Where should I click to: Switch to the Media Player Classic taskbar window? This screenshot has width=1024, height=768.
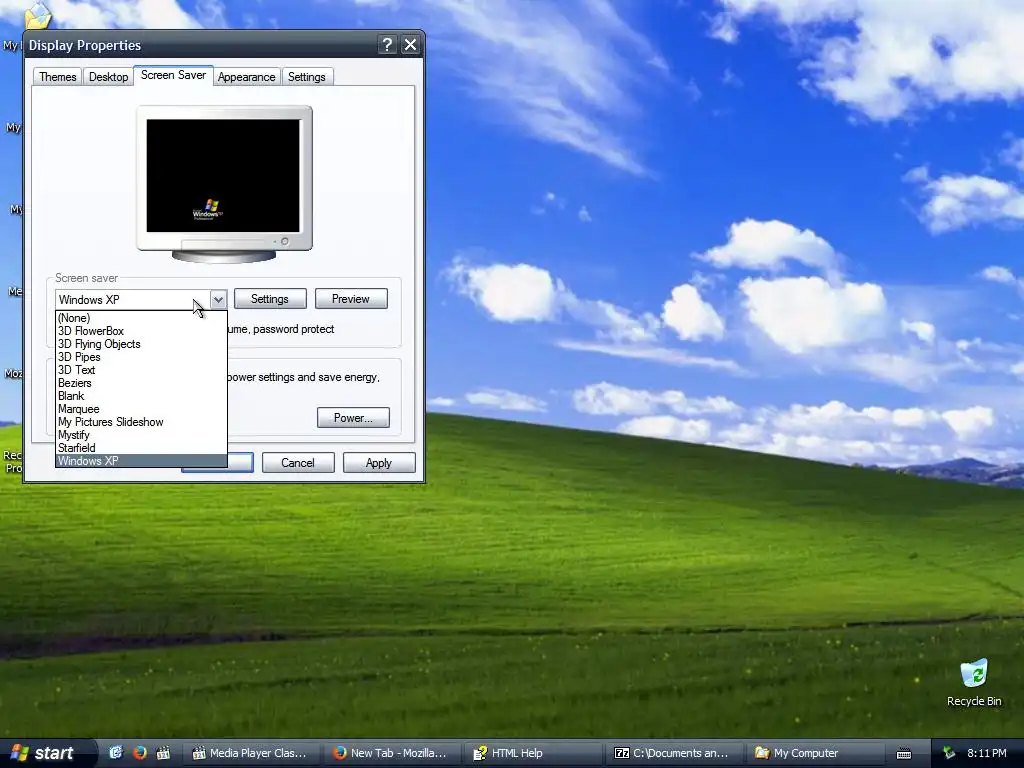[x=250, y=753]
